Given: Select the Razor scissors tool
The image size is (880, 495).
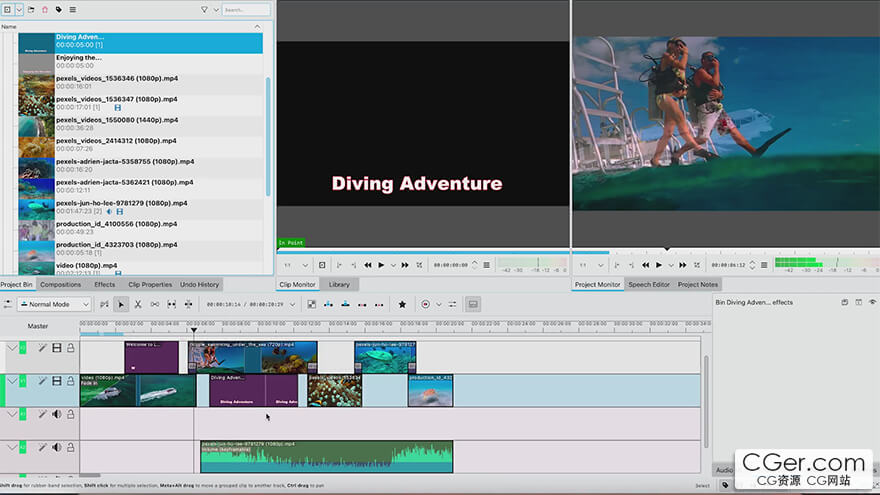Looking at the screenshot, I should [x=138, y=304].
